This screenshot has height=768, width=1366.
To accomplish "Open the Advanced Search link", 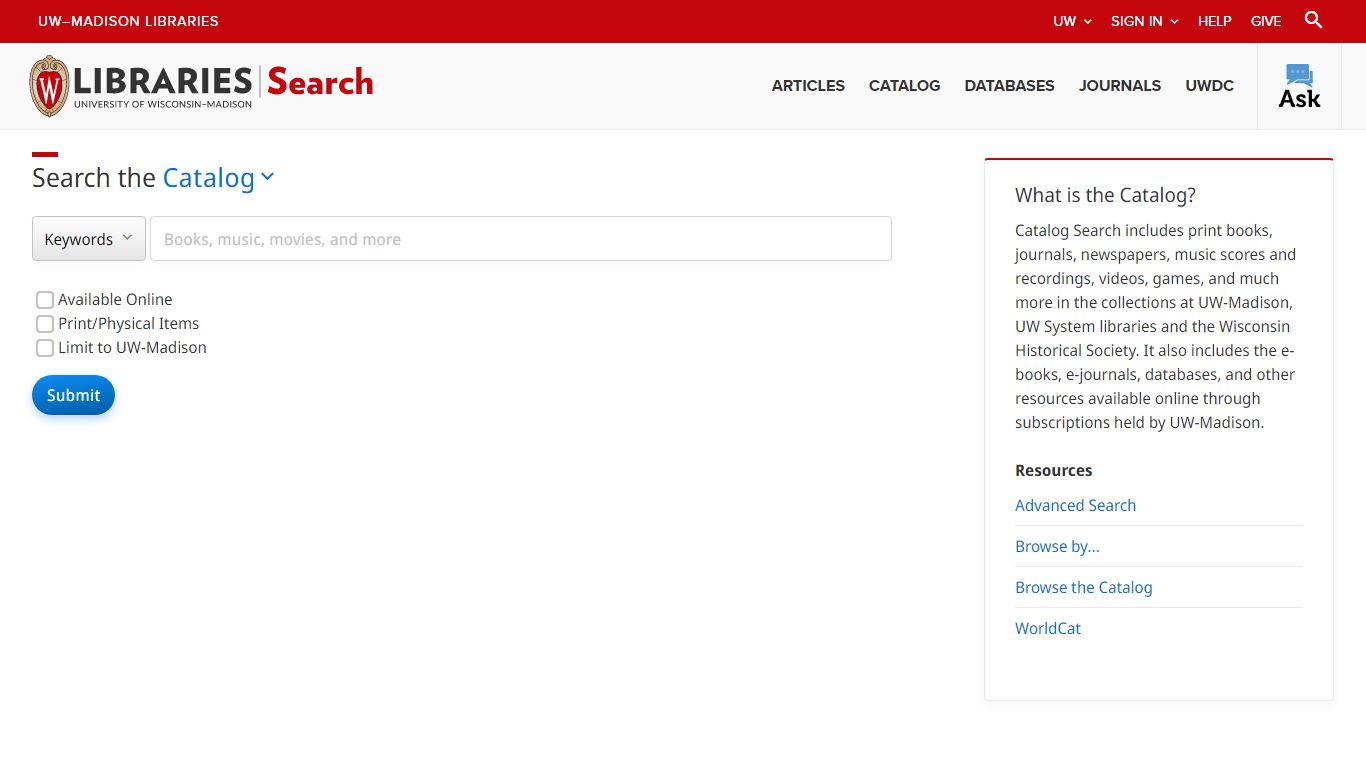I will tap(1075, 505).
